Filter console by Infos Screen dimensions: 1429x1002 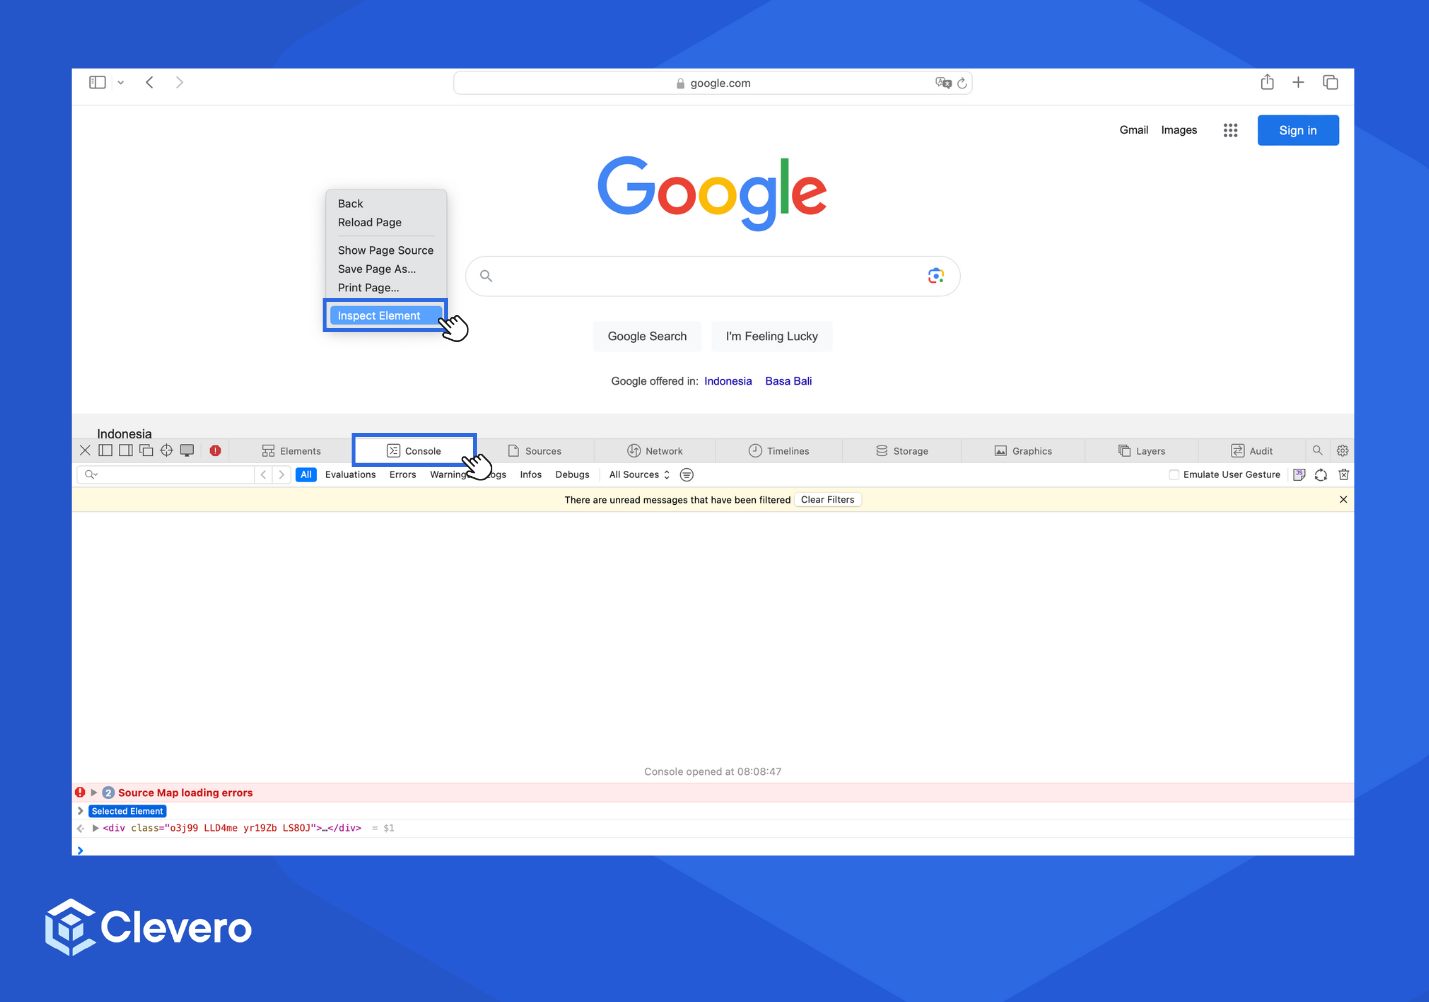coord(531,475)
